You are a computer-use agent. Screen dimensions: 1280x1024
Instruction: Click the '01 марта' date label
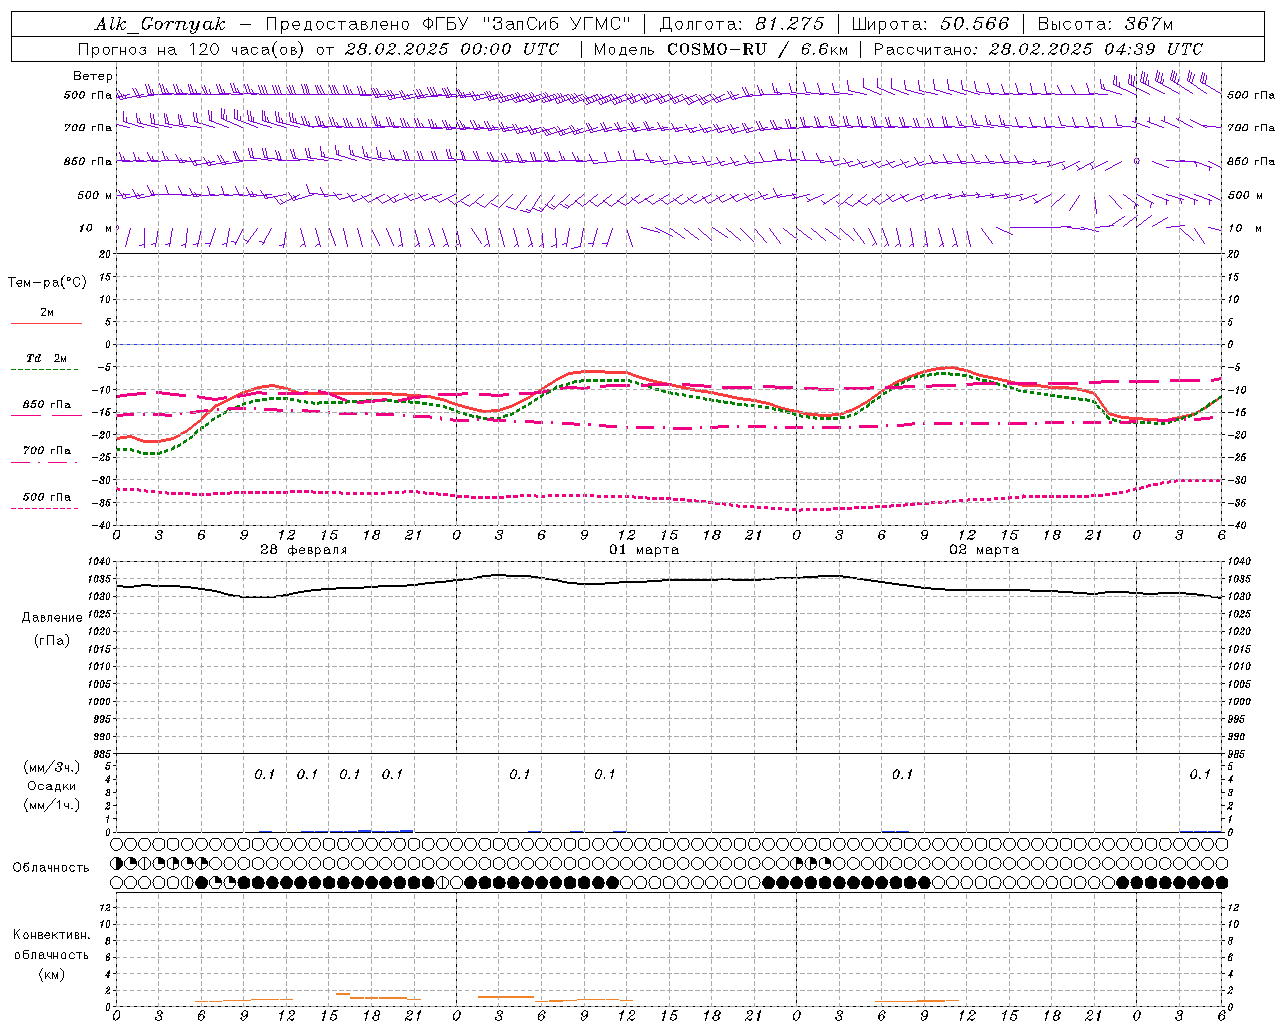pyautogui.click(x=644, y=550)
